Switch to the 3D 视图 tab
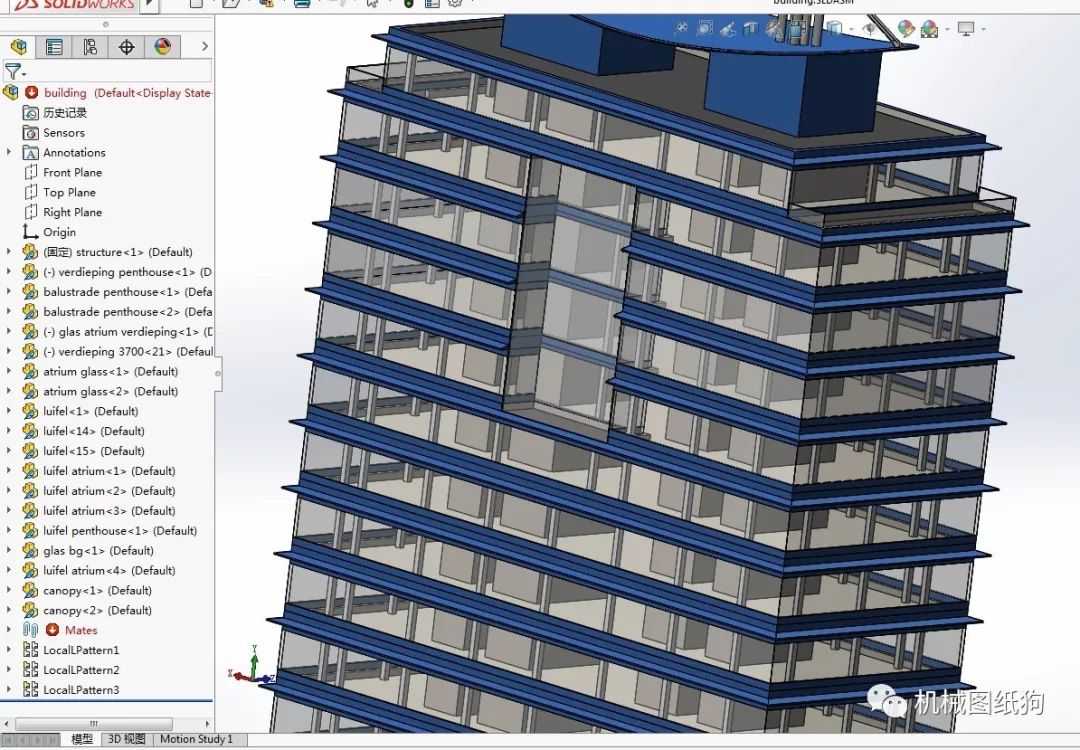 coord(126,739)
